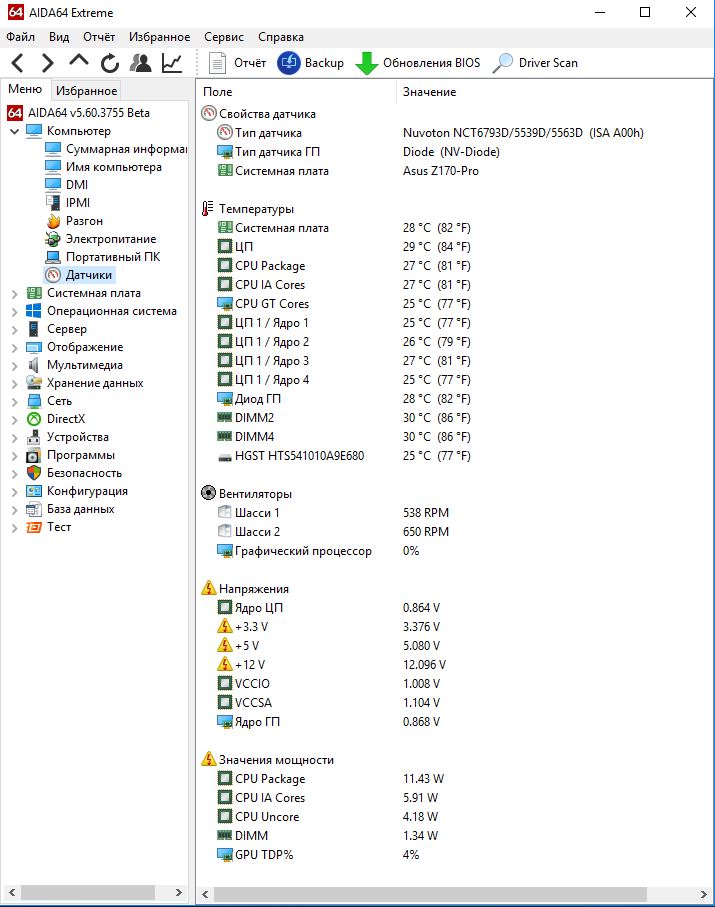Open Обновления BIOS from the toolbar

(417, 63)
